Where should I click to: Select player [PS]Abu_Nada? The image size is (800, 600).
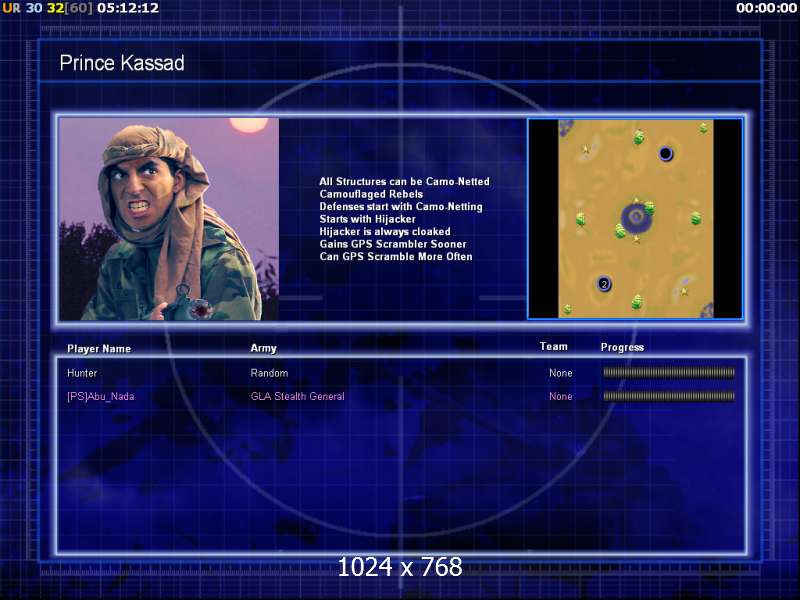101,396
